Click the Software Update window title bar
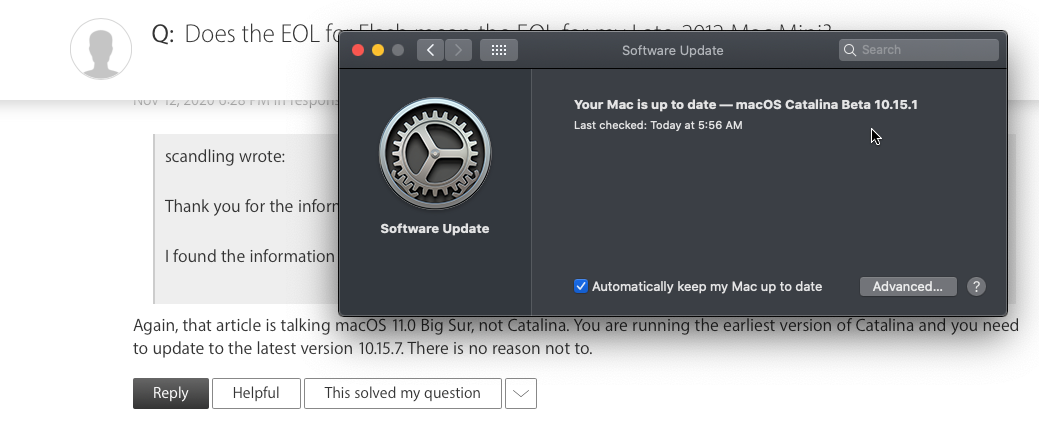 point(672,50)
